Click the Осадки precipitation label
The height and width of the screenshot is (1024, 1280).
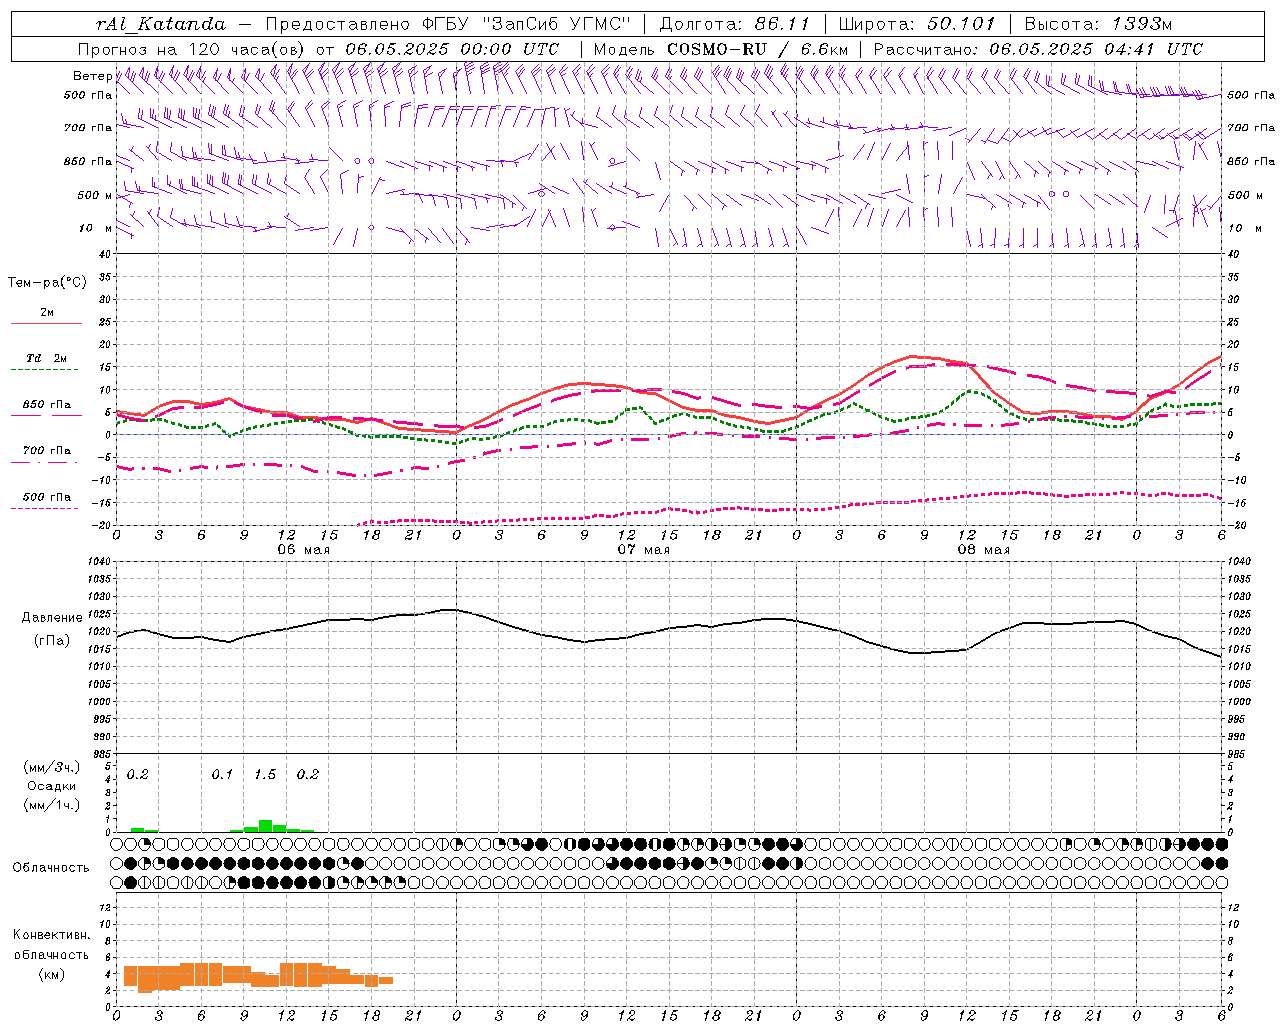[x=51, y=786]
